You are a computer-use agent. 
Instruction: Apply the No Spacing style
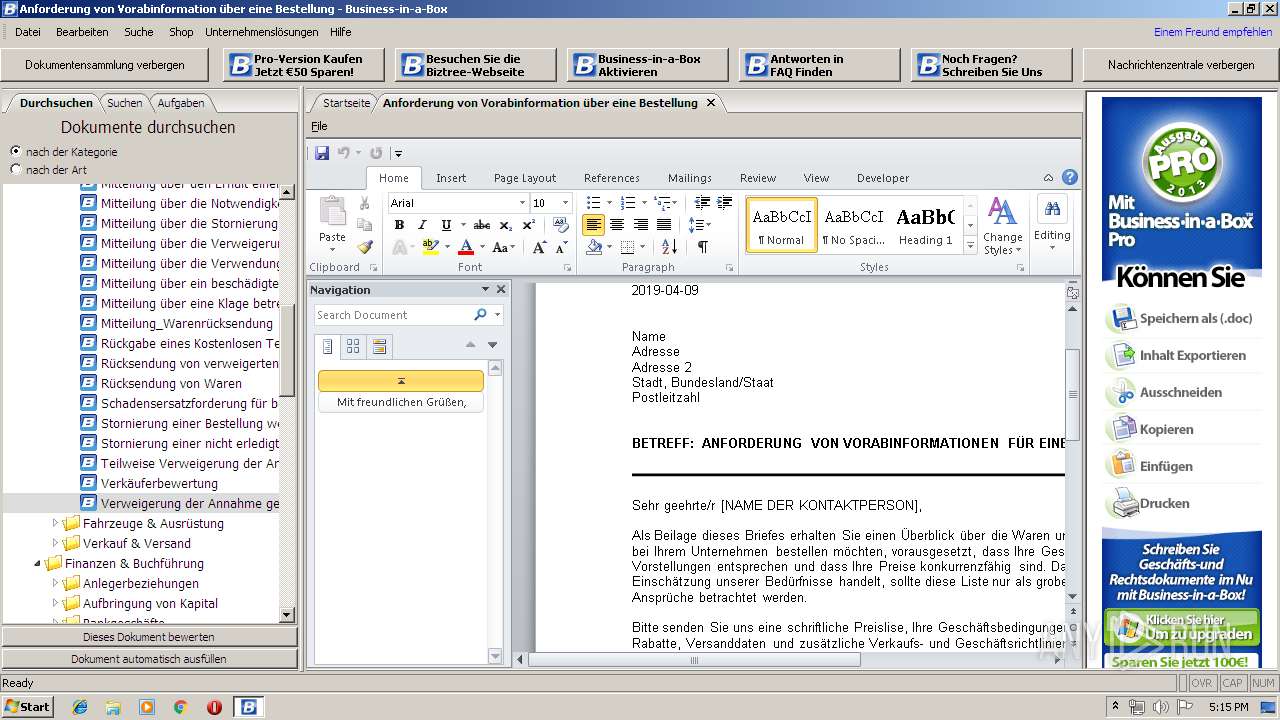pos(853,225)
